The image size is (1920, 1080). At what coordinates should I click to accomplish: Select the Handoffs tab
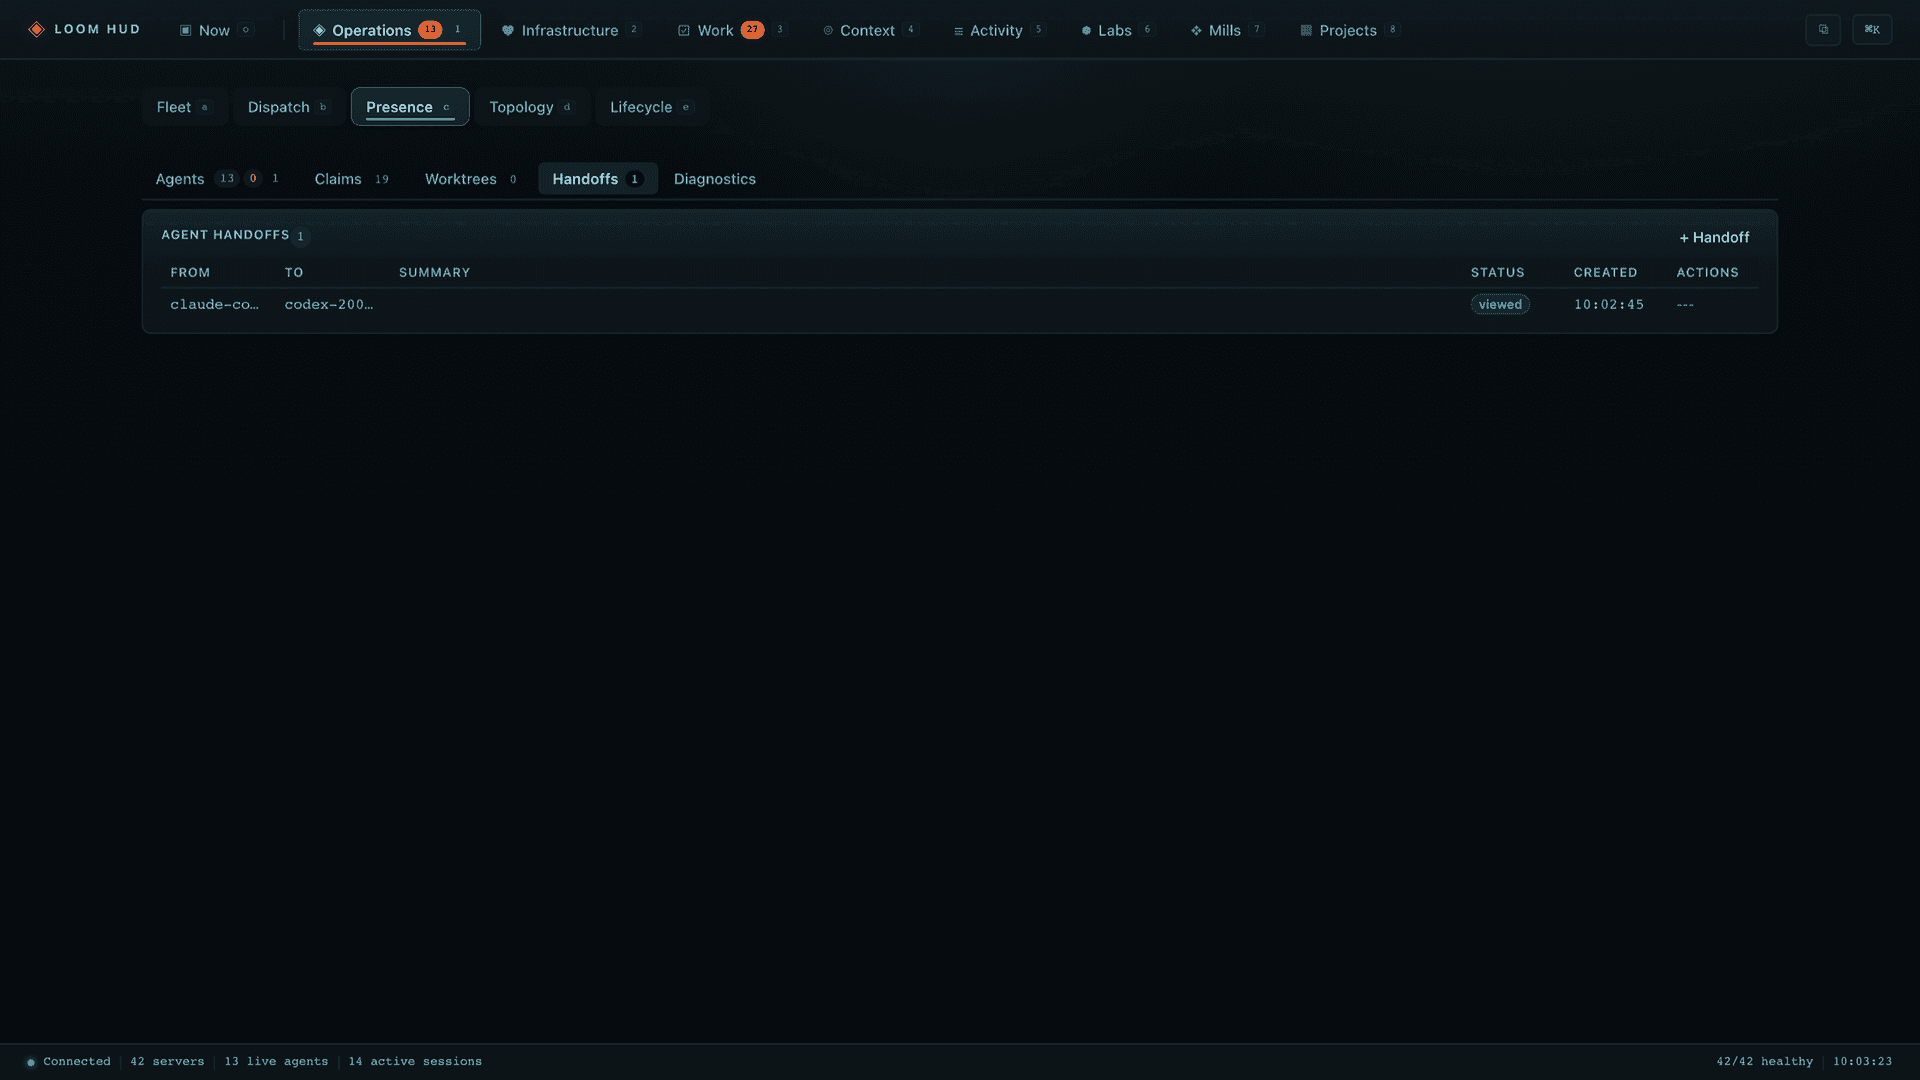[x=598, y=179]
